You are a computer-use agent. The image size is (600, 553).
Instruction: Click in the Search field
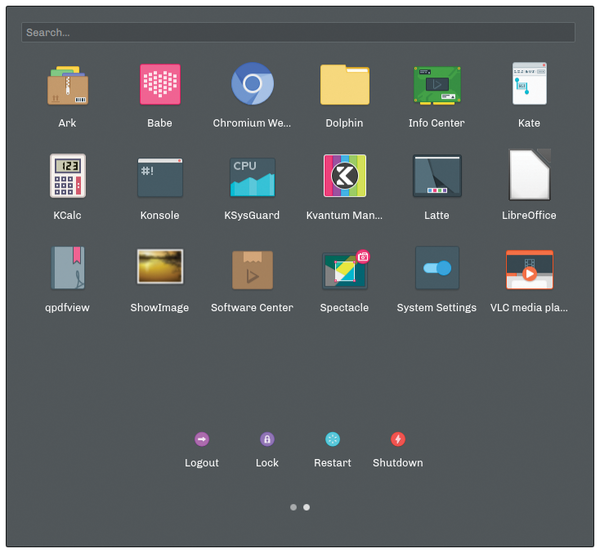(x=298, y=33)
